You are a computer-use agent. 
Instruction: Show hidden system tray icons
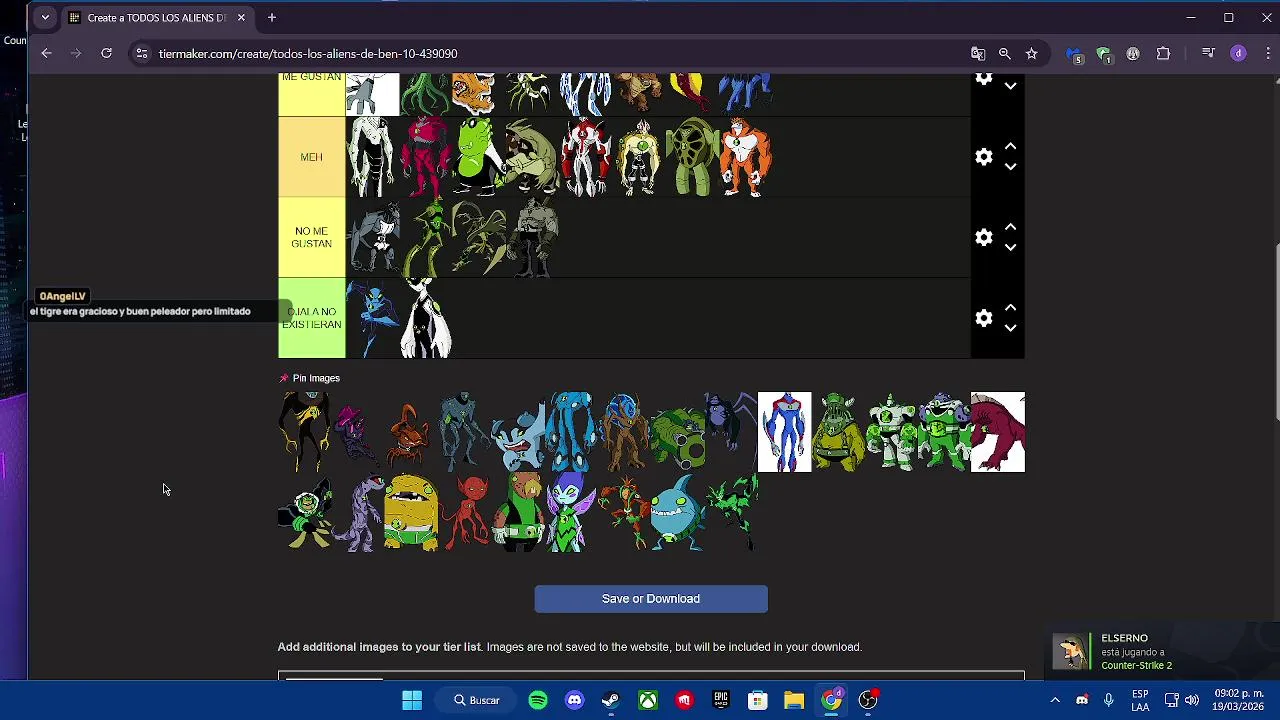(x=1054, y=700)
